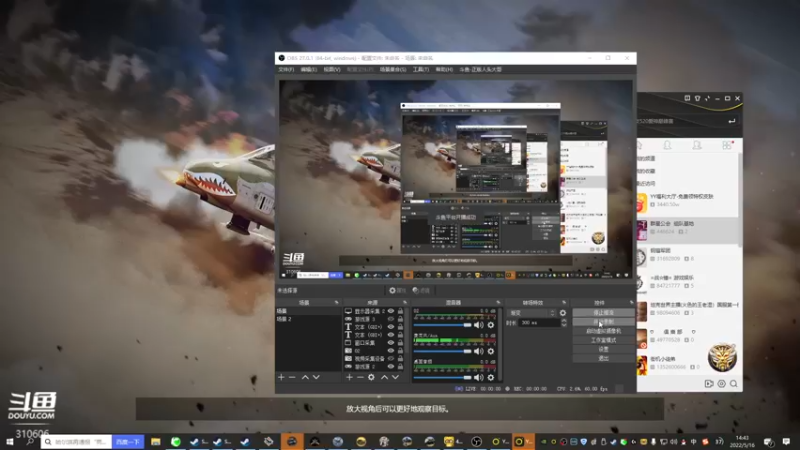Screen dimensions: 800x450
Task: Add a new source with the plus button
Action: (x=349, y=377)
